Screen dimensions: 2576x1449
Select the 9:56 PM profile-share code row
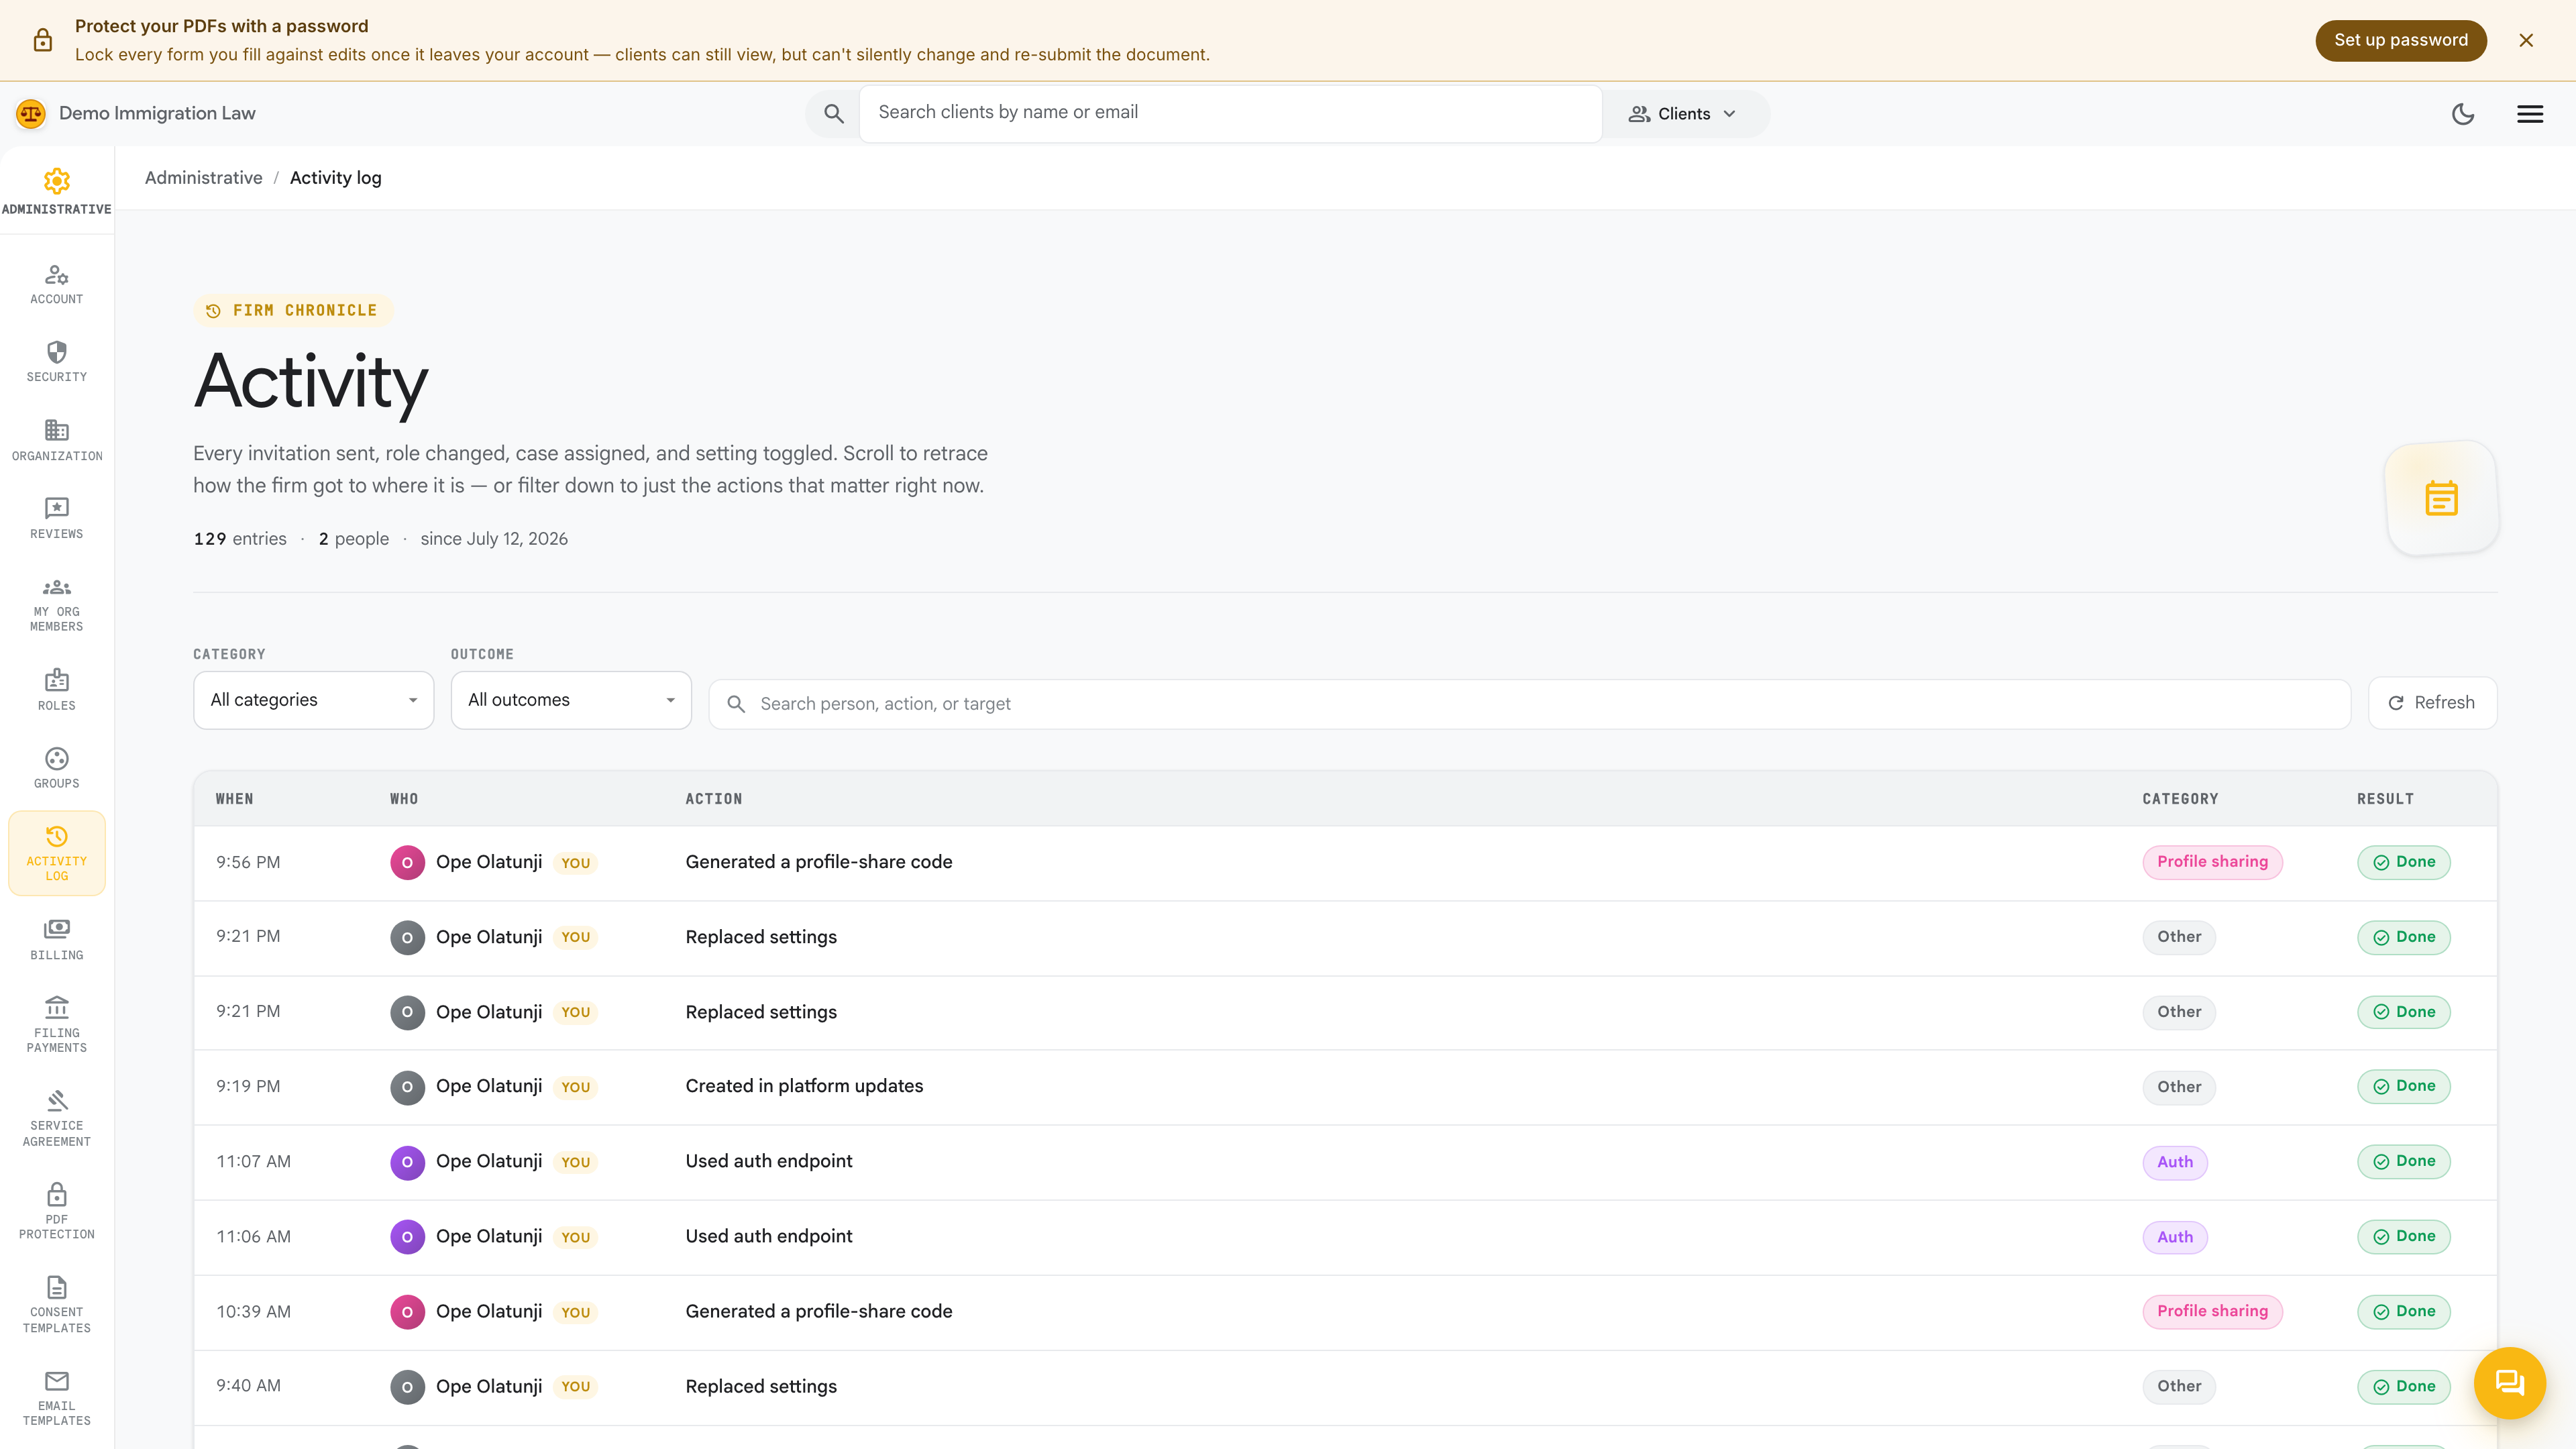(x=1345, y=863)
